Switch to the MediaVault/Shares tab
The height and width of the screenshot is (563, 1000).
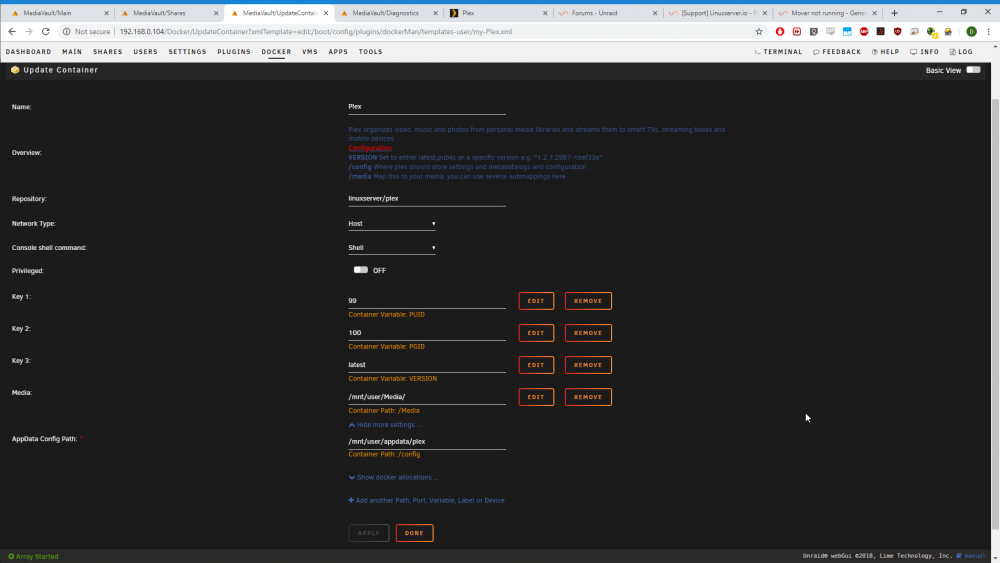[168, 13]
